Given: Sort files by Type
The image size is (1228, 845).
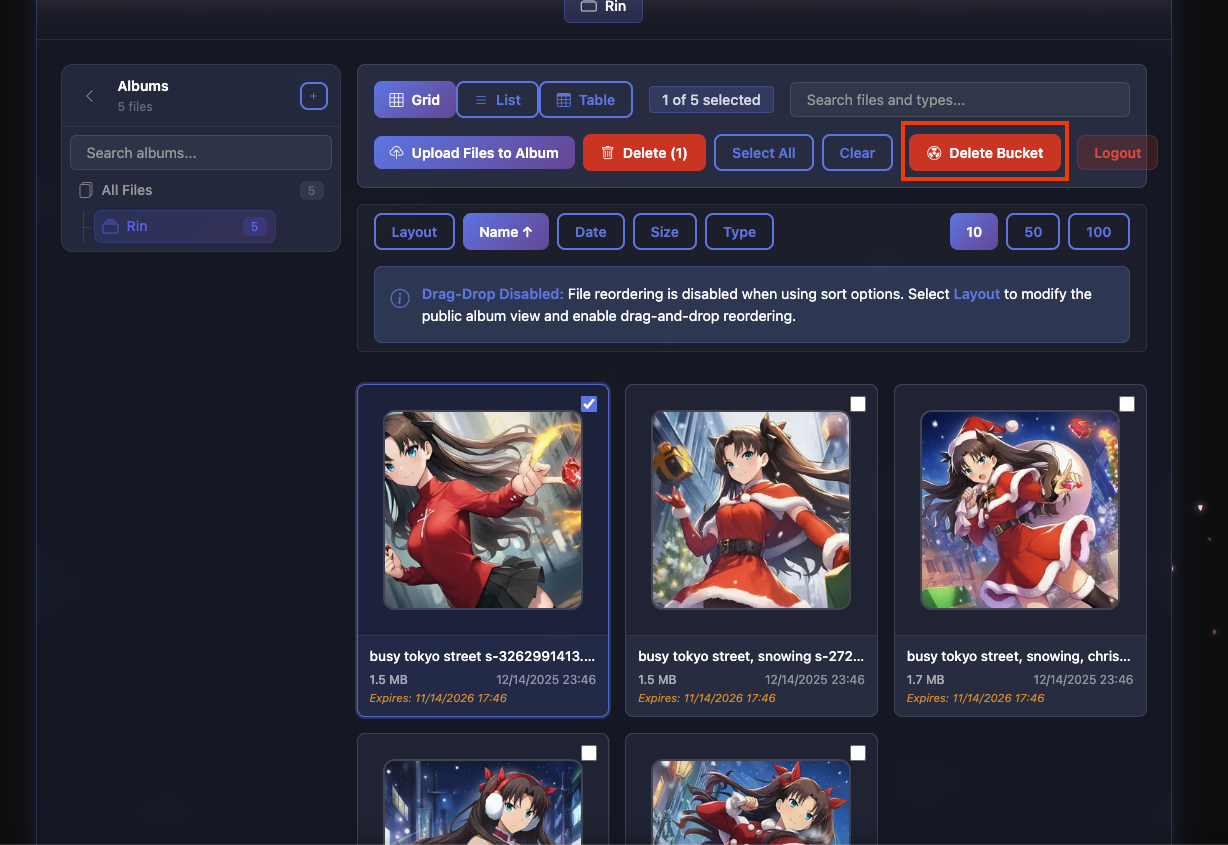Looking at the screenshot, I should pos(739,232).
